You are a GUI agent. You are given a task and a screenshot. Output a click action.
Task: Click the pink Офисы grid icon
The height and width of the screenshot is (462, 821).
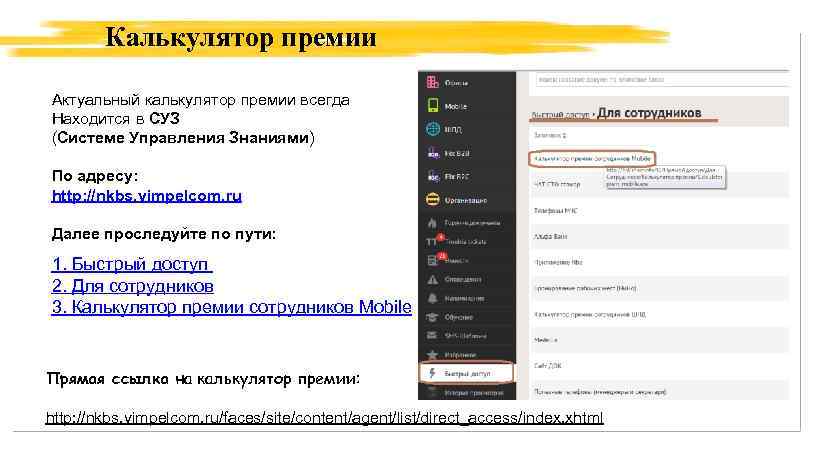432,82
